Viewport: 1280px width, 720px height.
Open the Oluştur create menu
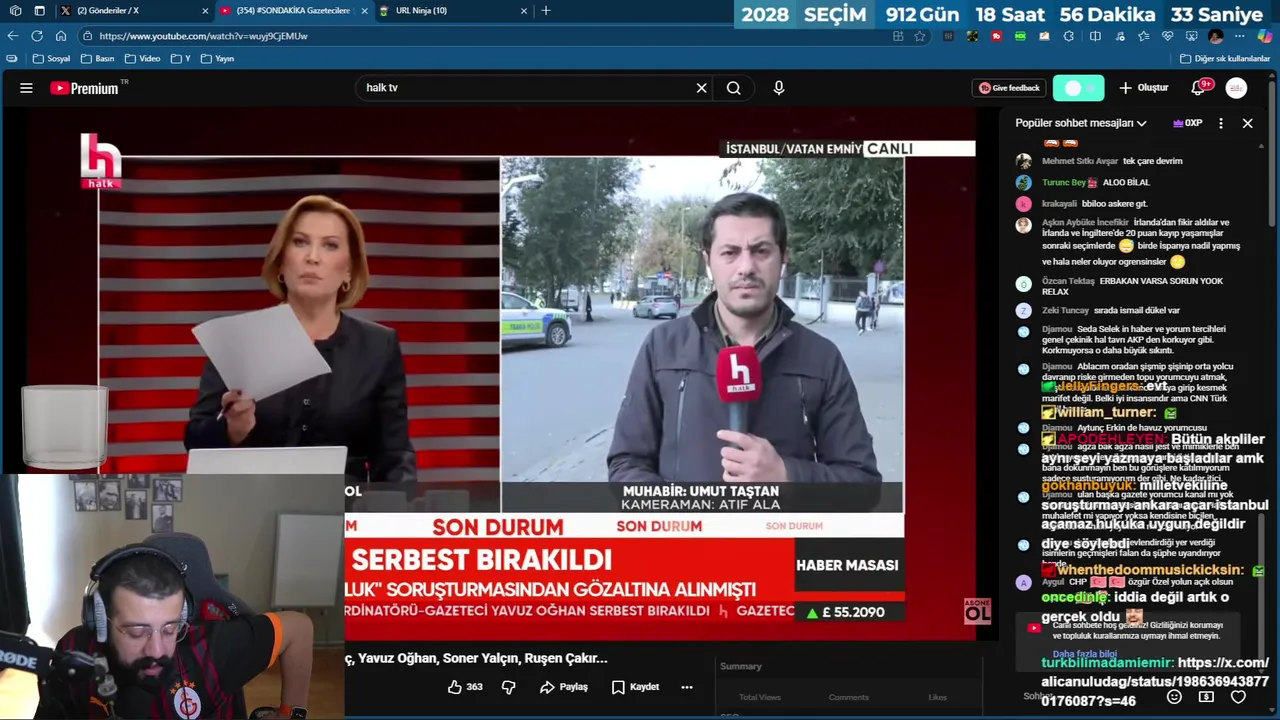(1143, 88)
